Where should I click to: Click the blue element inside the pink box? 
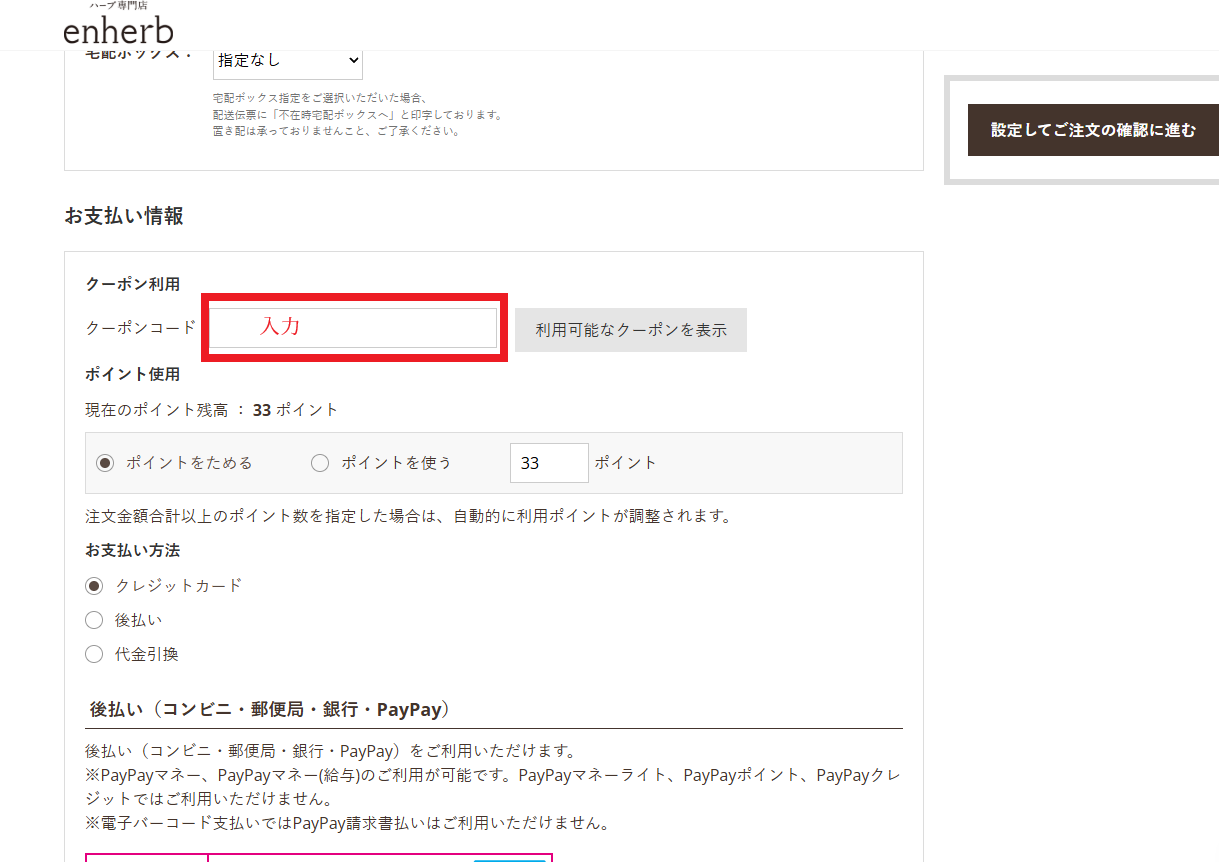[x=510, y=859]
